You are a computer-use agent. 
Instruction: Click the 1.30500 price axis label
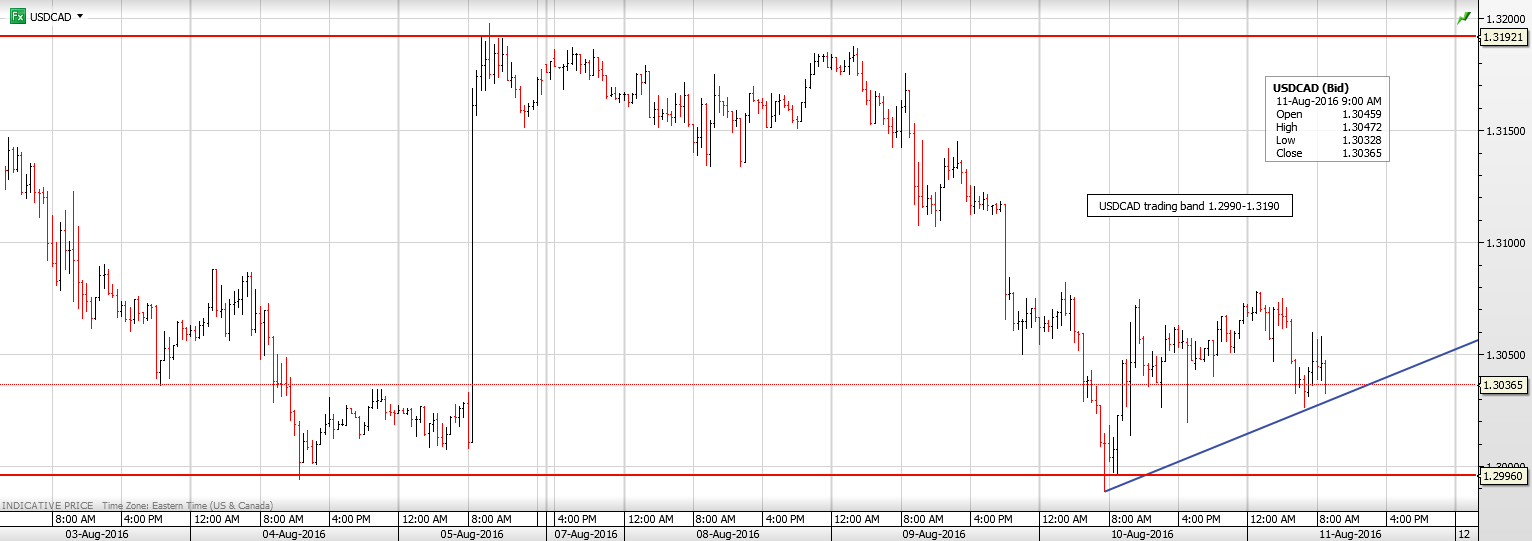(1506, 355)
